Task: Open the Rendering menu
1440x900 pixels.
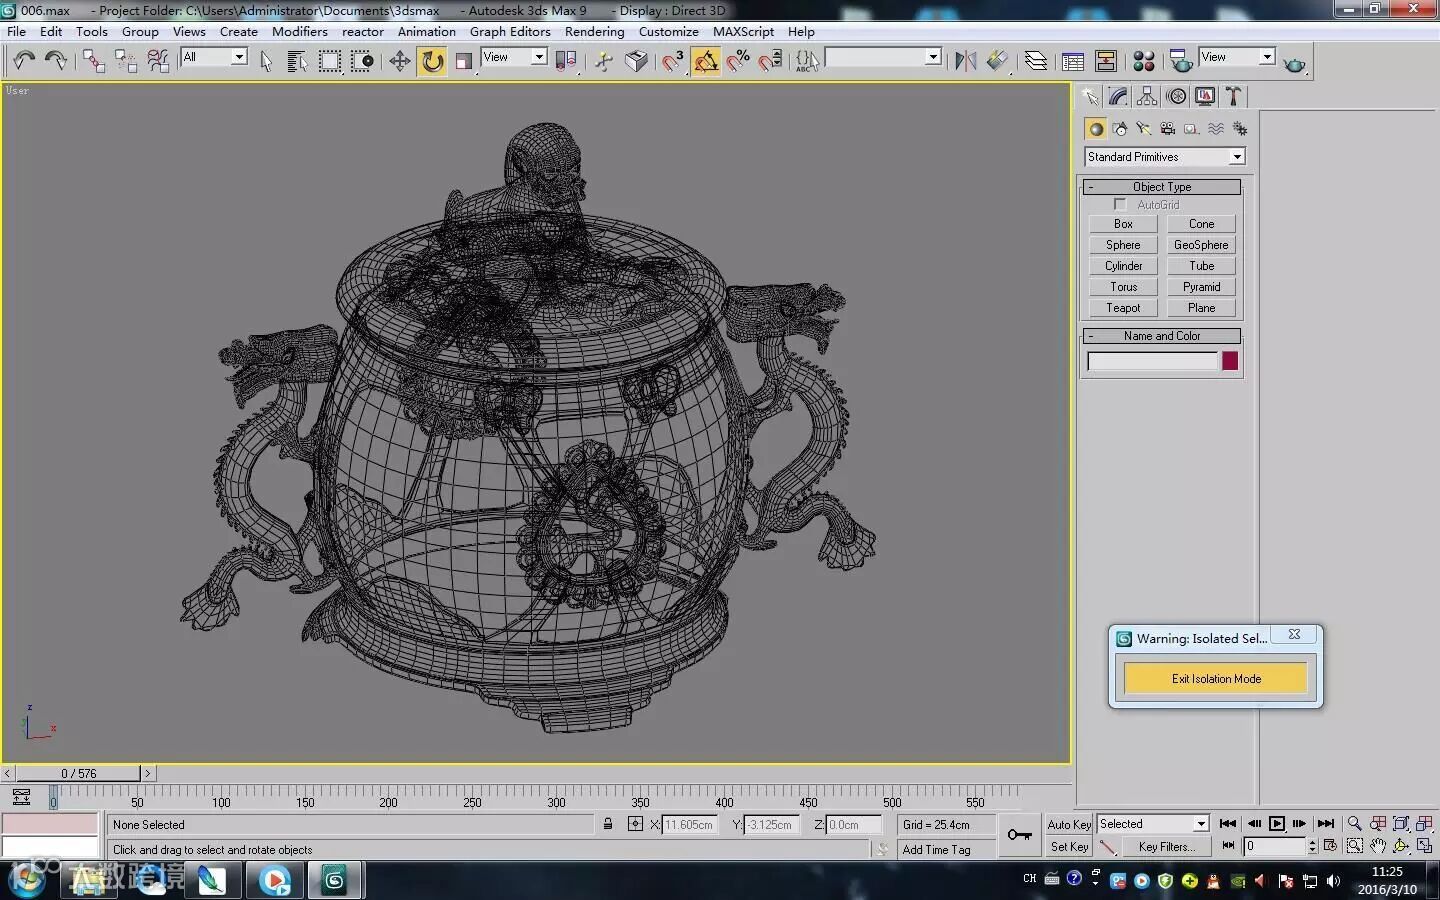Action: coord(594,31)
